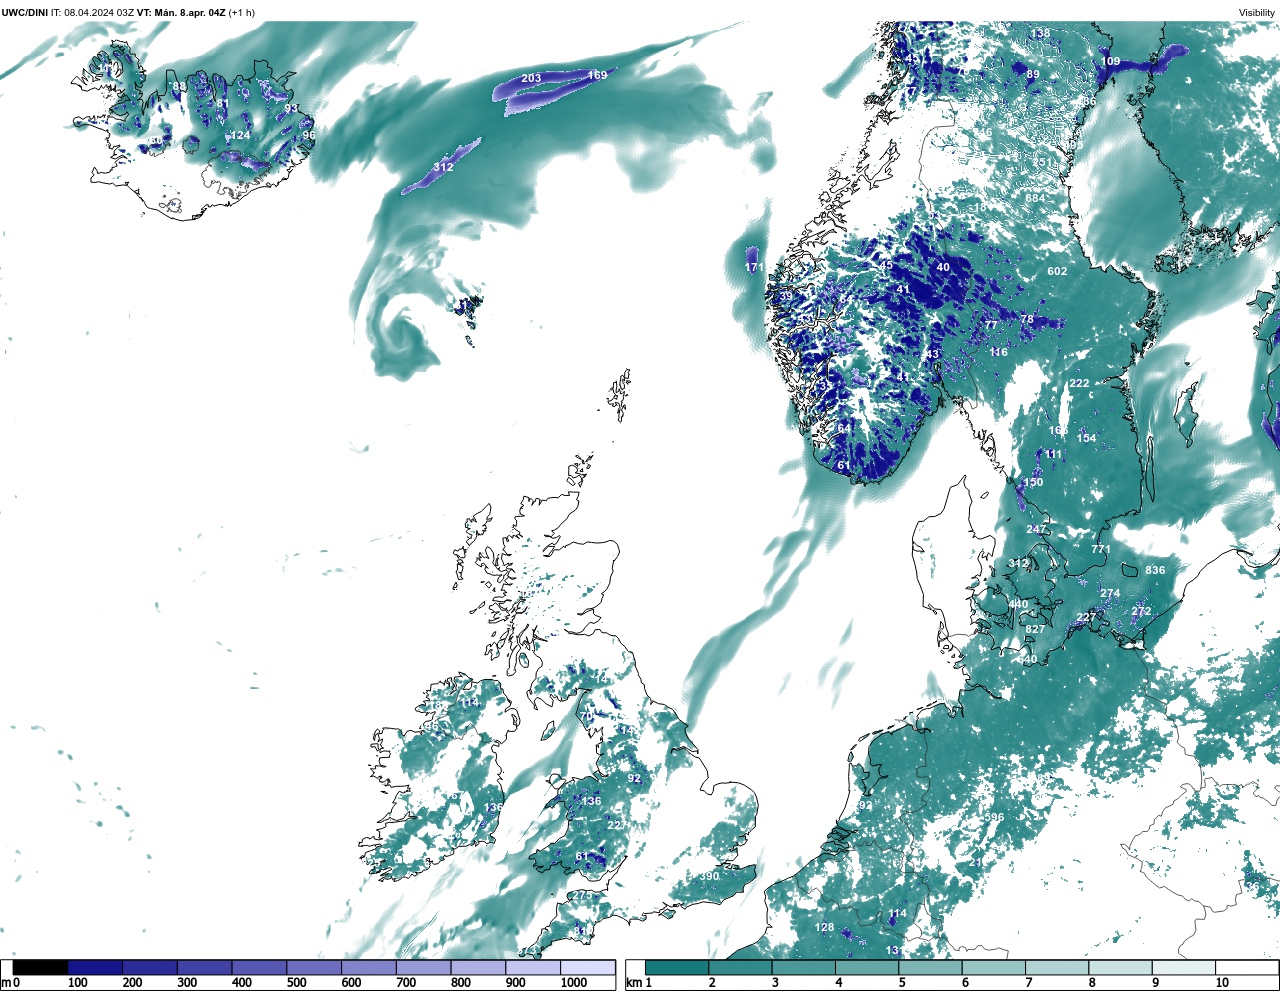Image resolution: width=1280 pixels, height=991 pixels.
Task: Click the 'km' unit label on the legend
Action: point(632,983)
